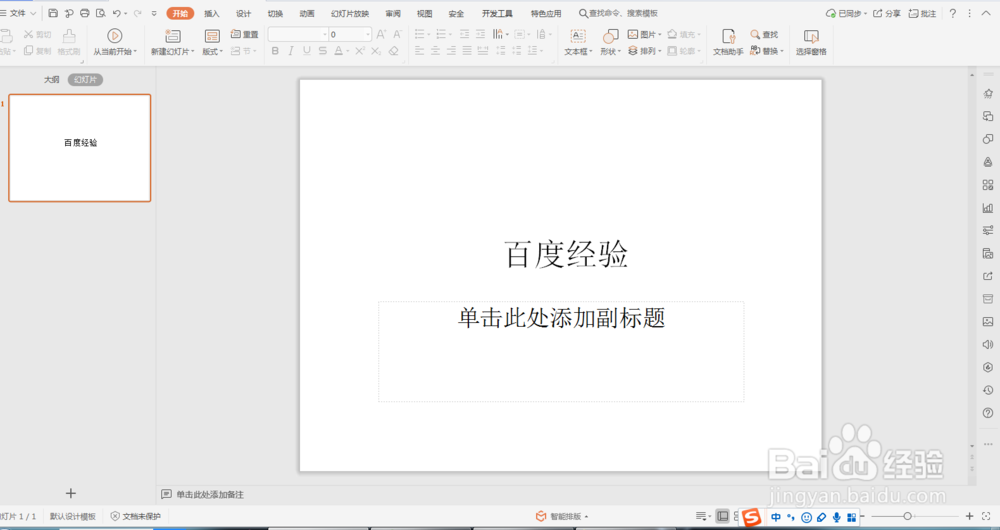
Task: Click the Sogou emoji smiley icon
Action: point(806,517)
